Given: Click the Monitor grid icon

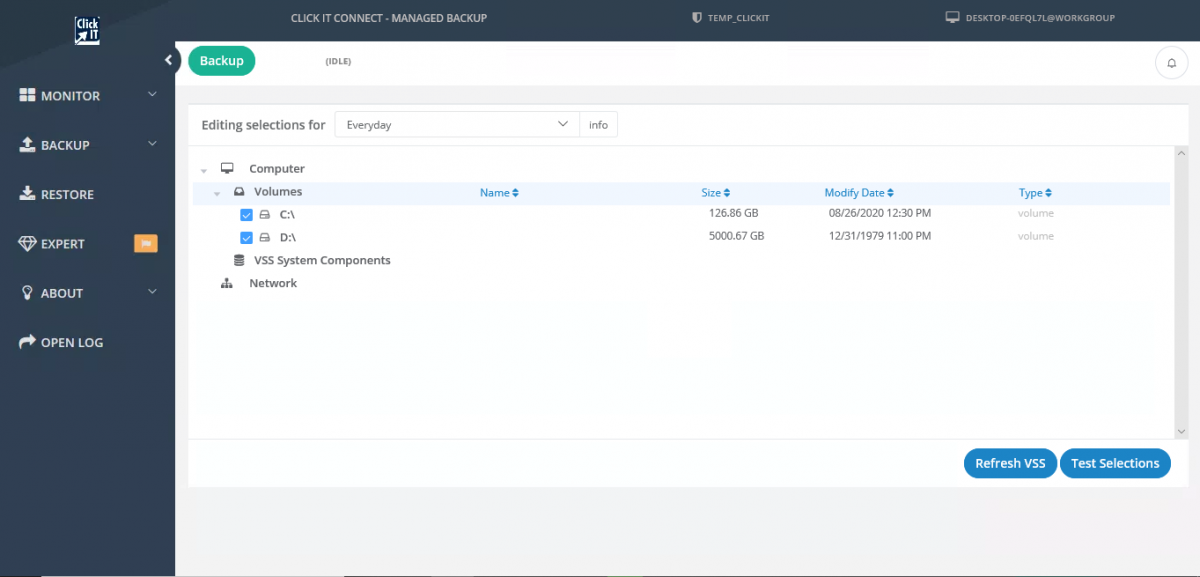Looking at the screenshot, I should pyautogui.click(x=28, y=96).
